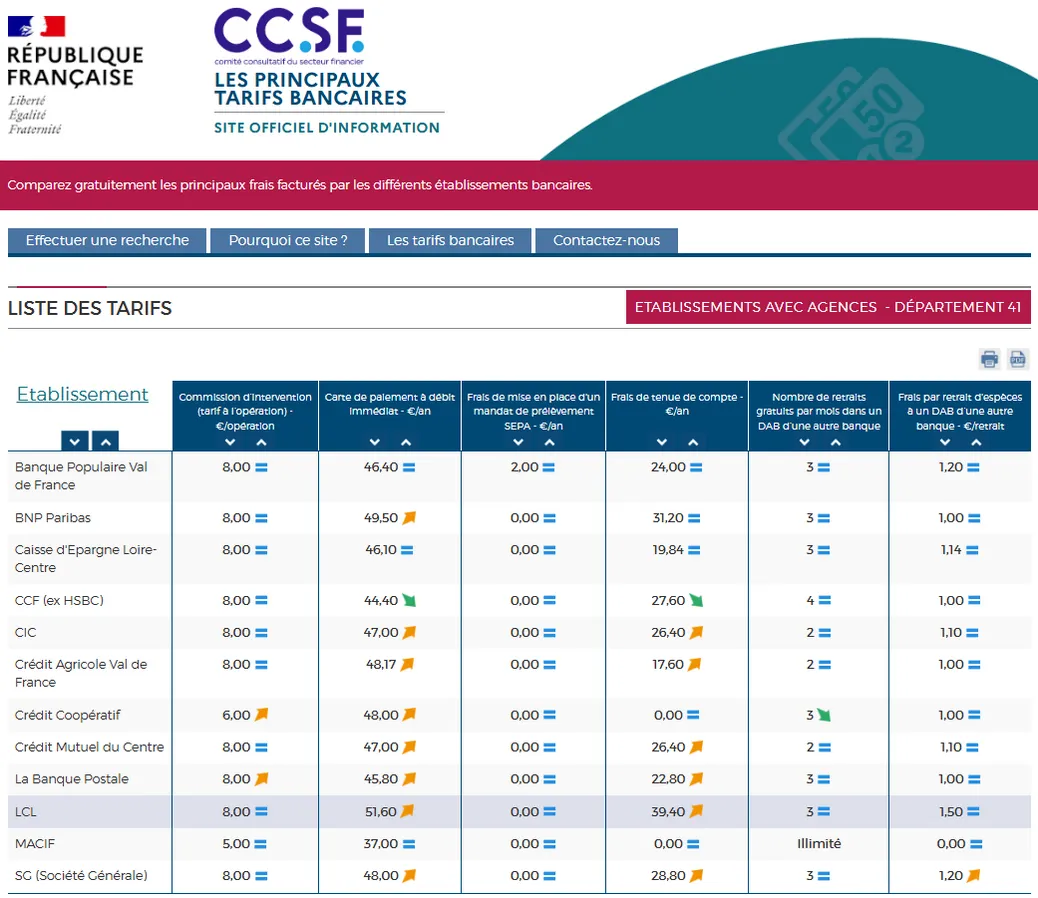
Task: Click Caisse d'Epargne account fee 19,84
Action: (668, 550)
